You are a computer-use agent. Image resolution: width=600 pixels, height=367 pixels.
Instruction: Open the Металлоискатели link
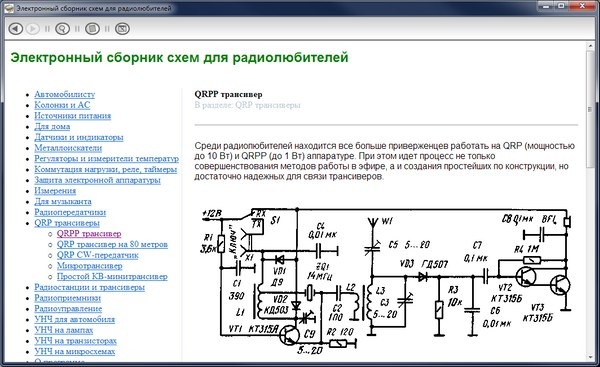click(x=68, y=148)
